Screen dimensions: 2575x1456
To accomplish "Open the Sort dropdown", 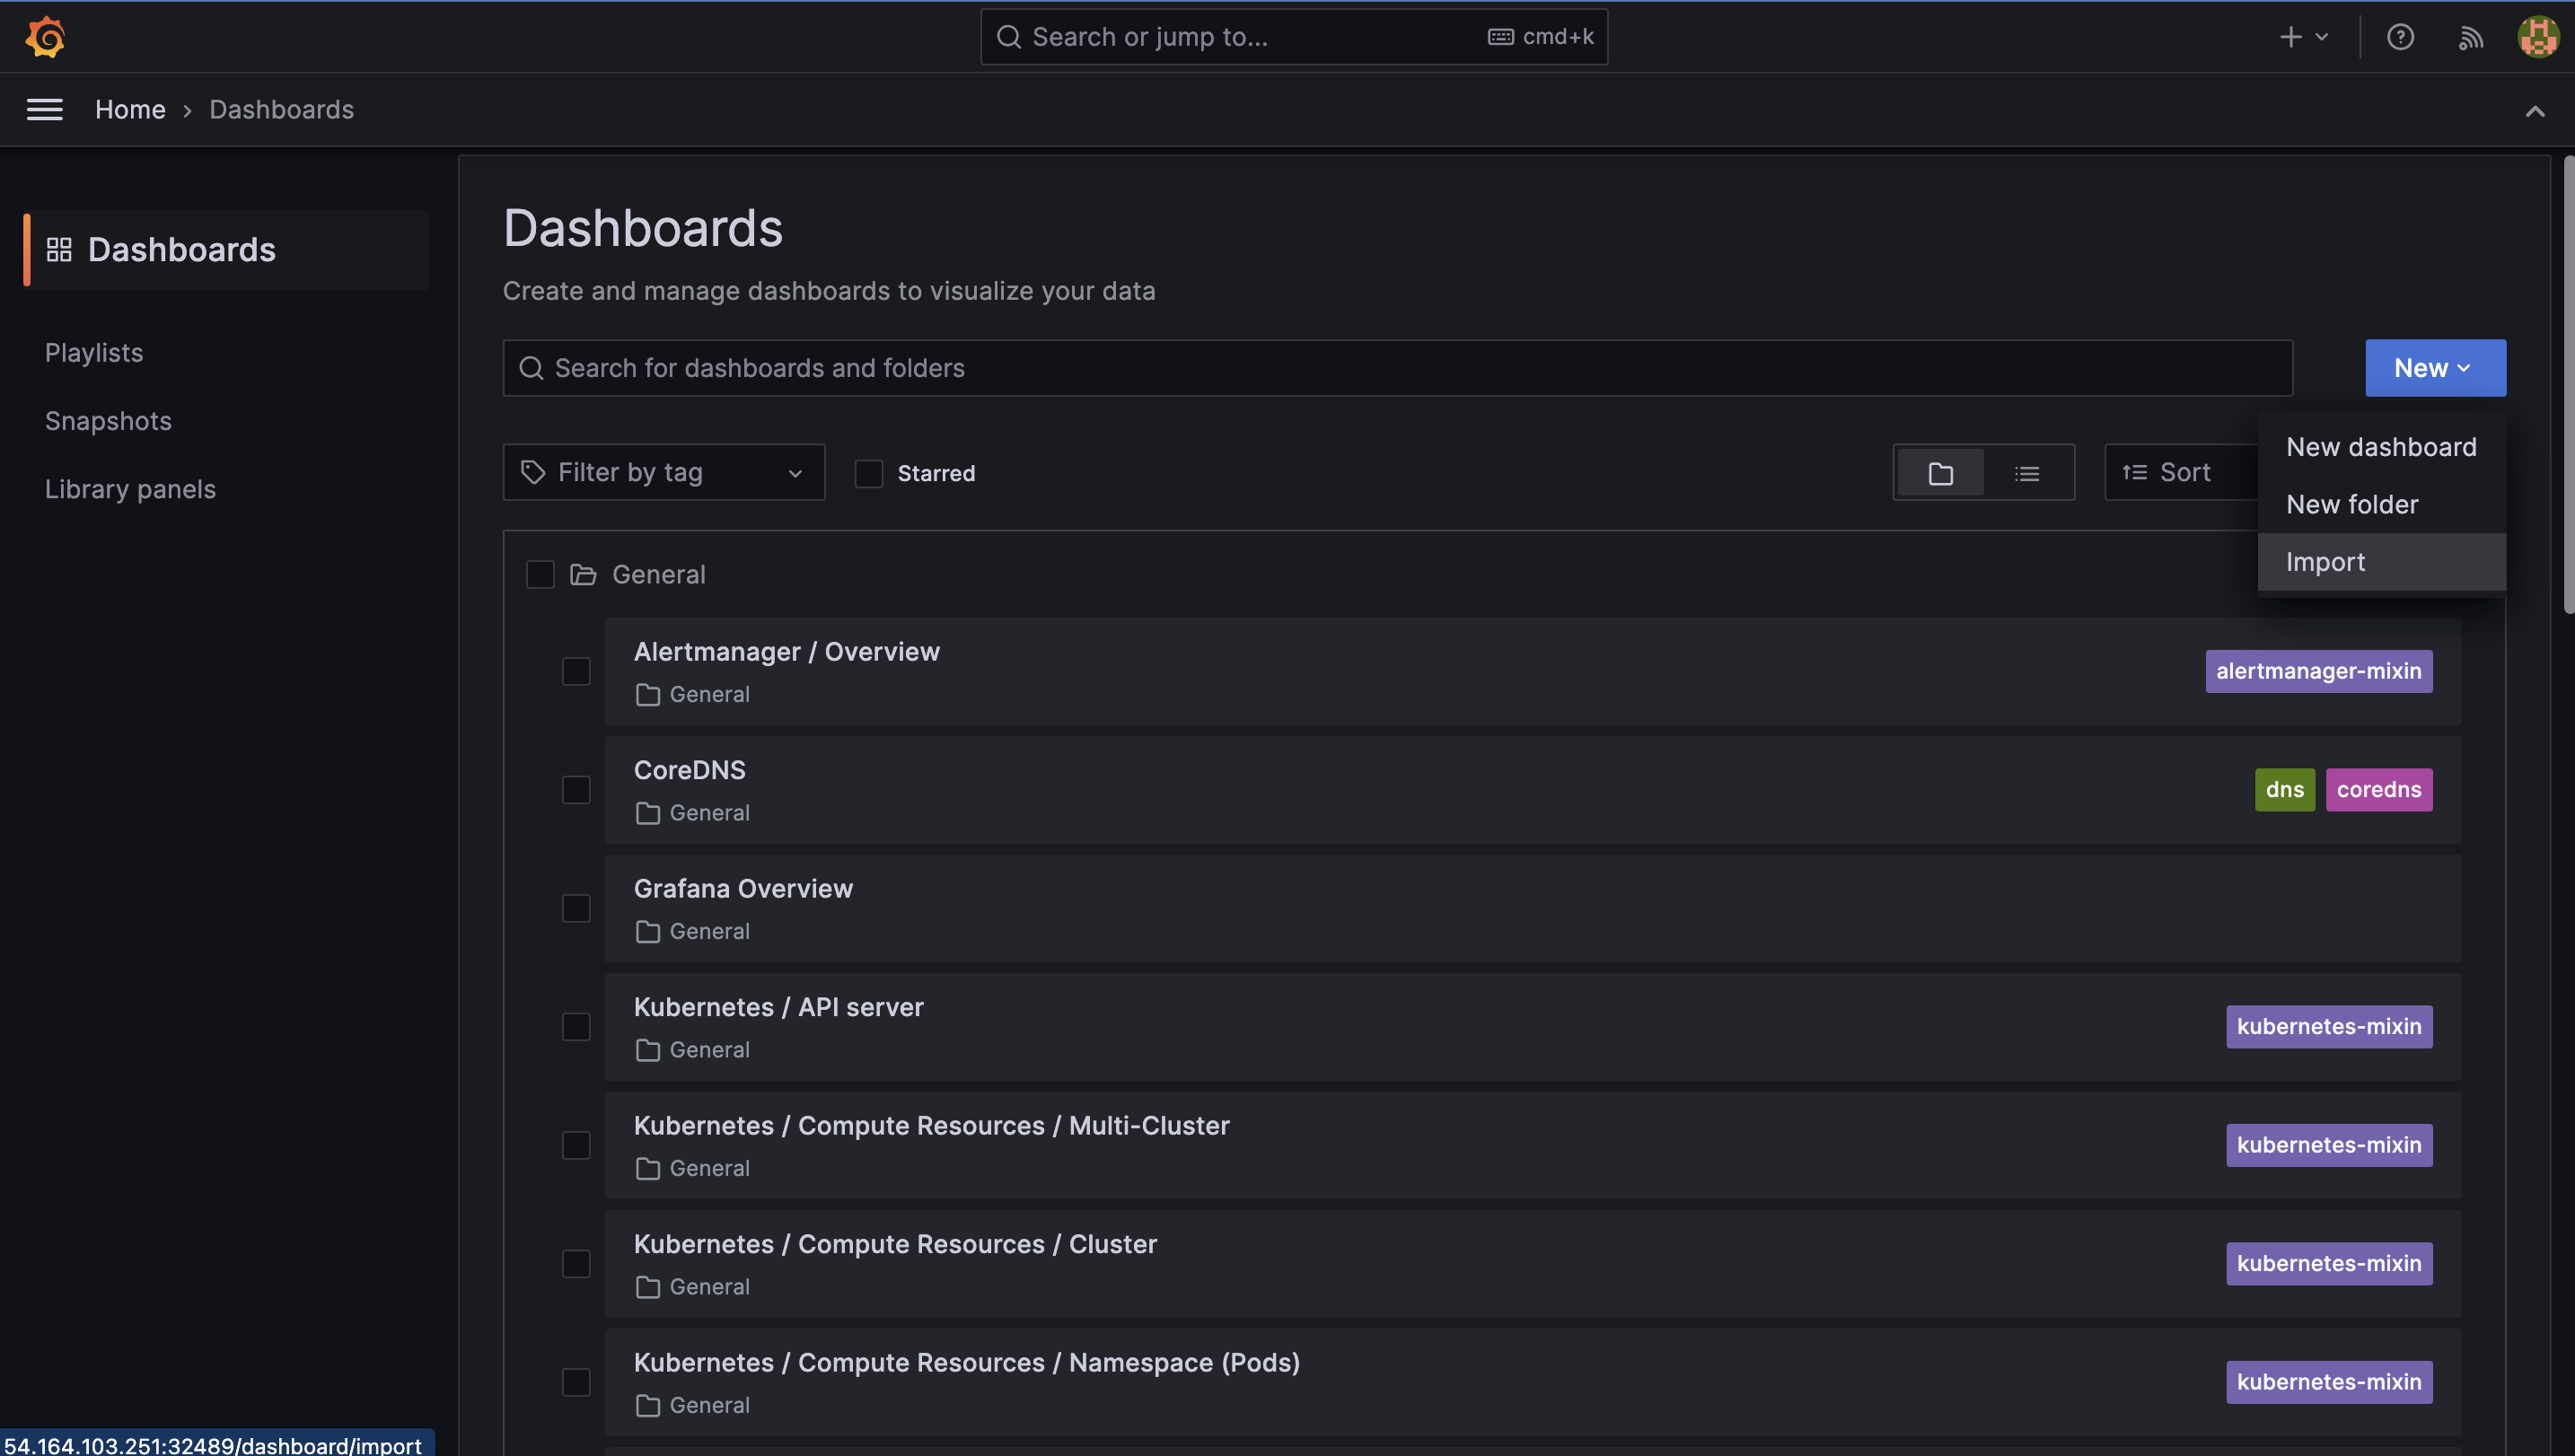I will point(2180,471).
